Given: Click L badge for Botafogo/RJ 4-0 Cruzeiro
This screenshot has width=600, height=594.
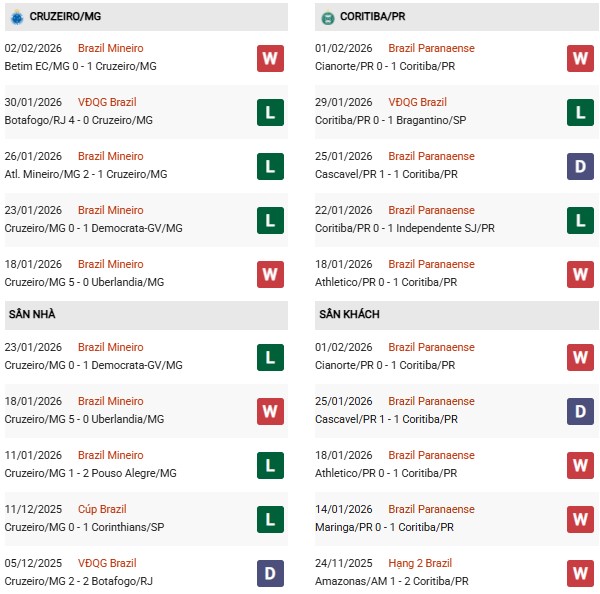Looking at the screenshot, I should (x=269, y=112).
